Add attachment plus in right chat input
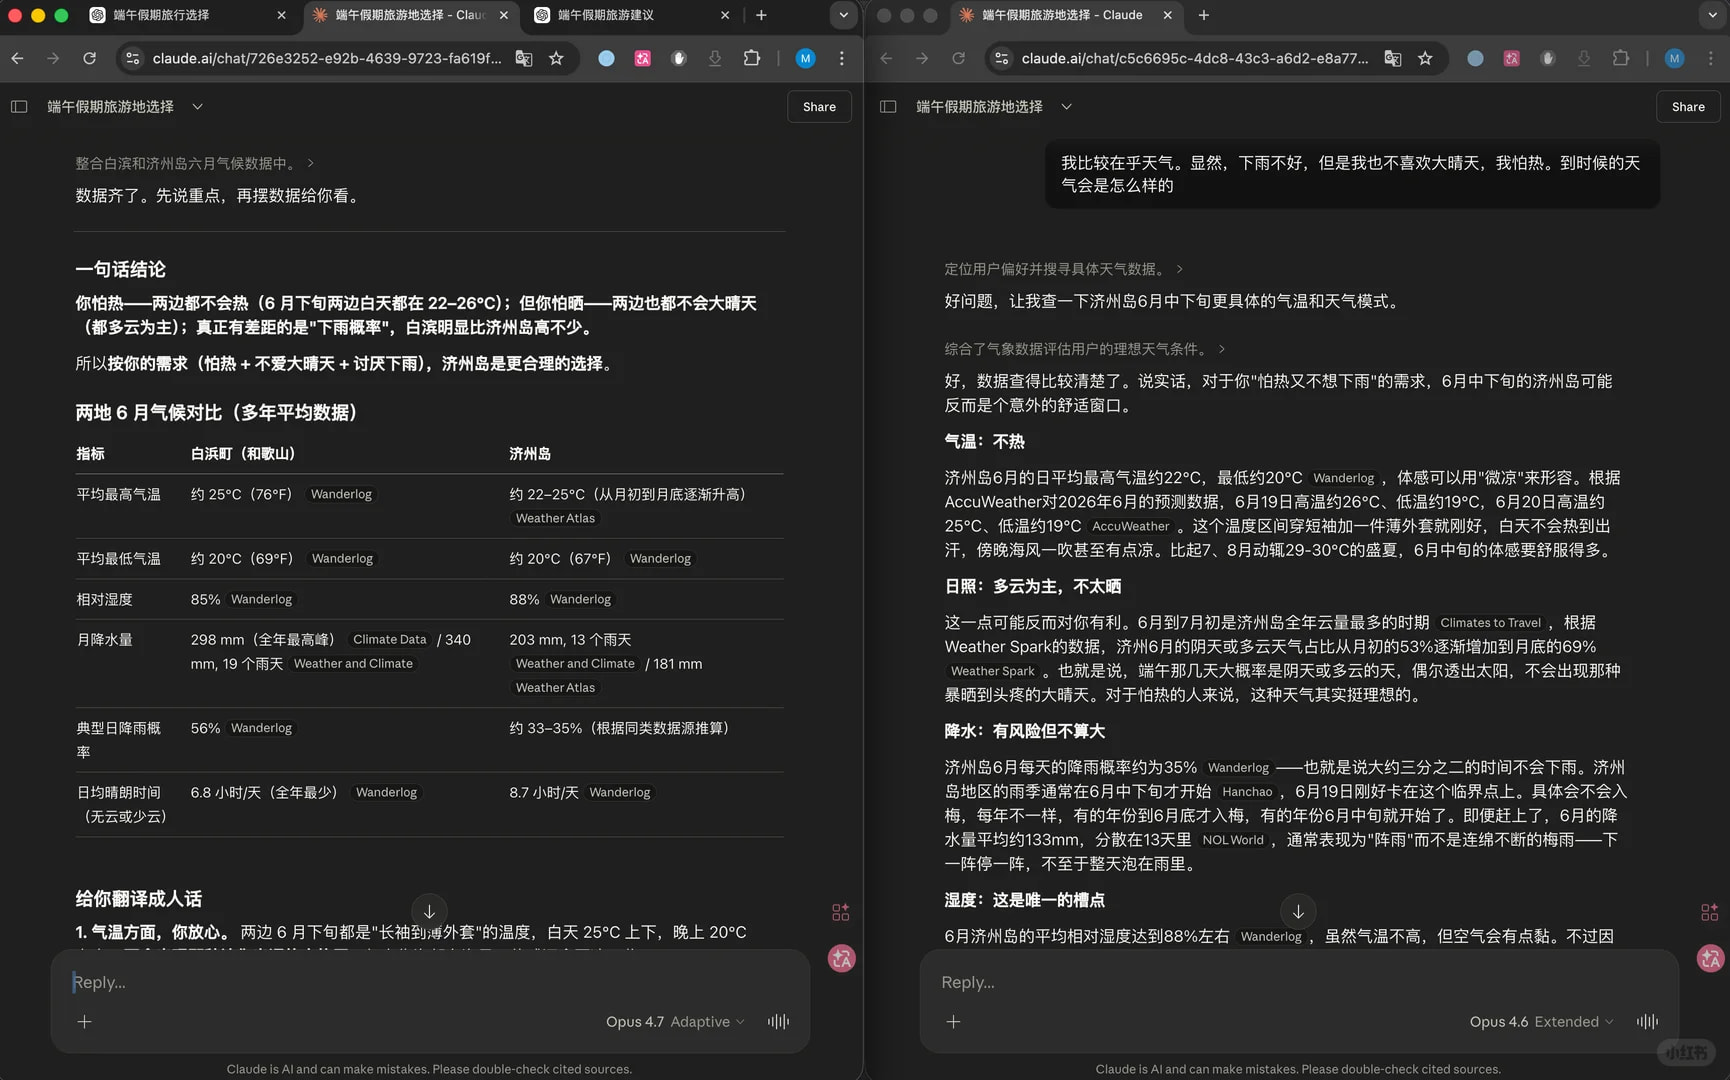This screenshot has width=1730, height=1080. (954, 1021)
